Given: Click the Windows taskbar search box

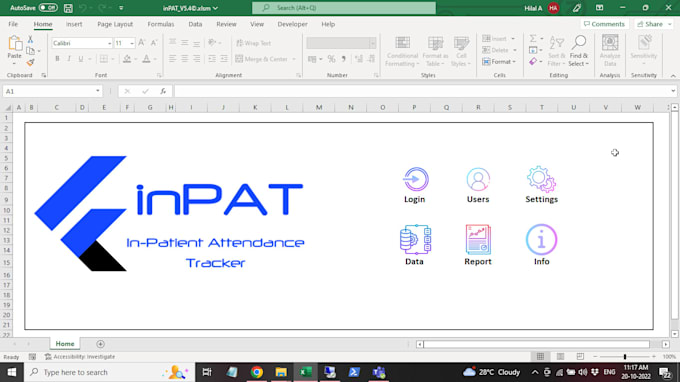Looking at the screenshot, I should click(109, 372).
